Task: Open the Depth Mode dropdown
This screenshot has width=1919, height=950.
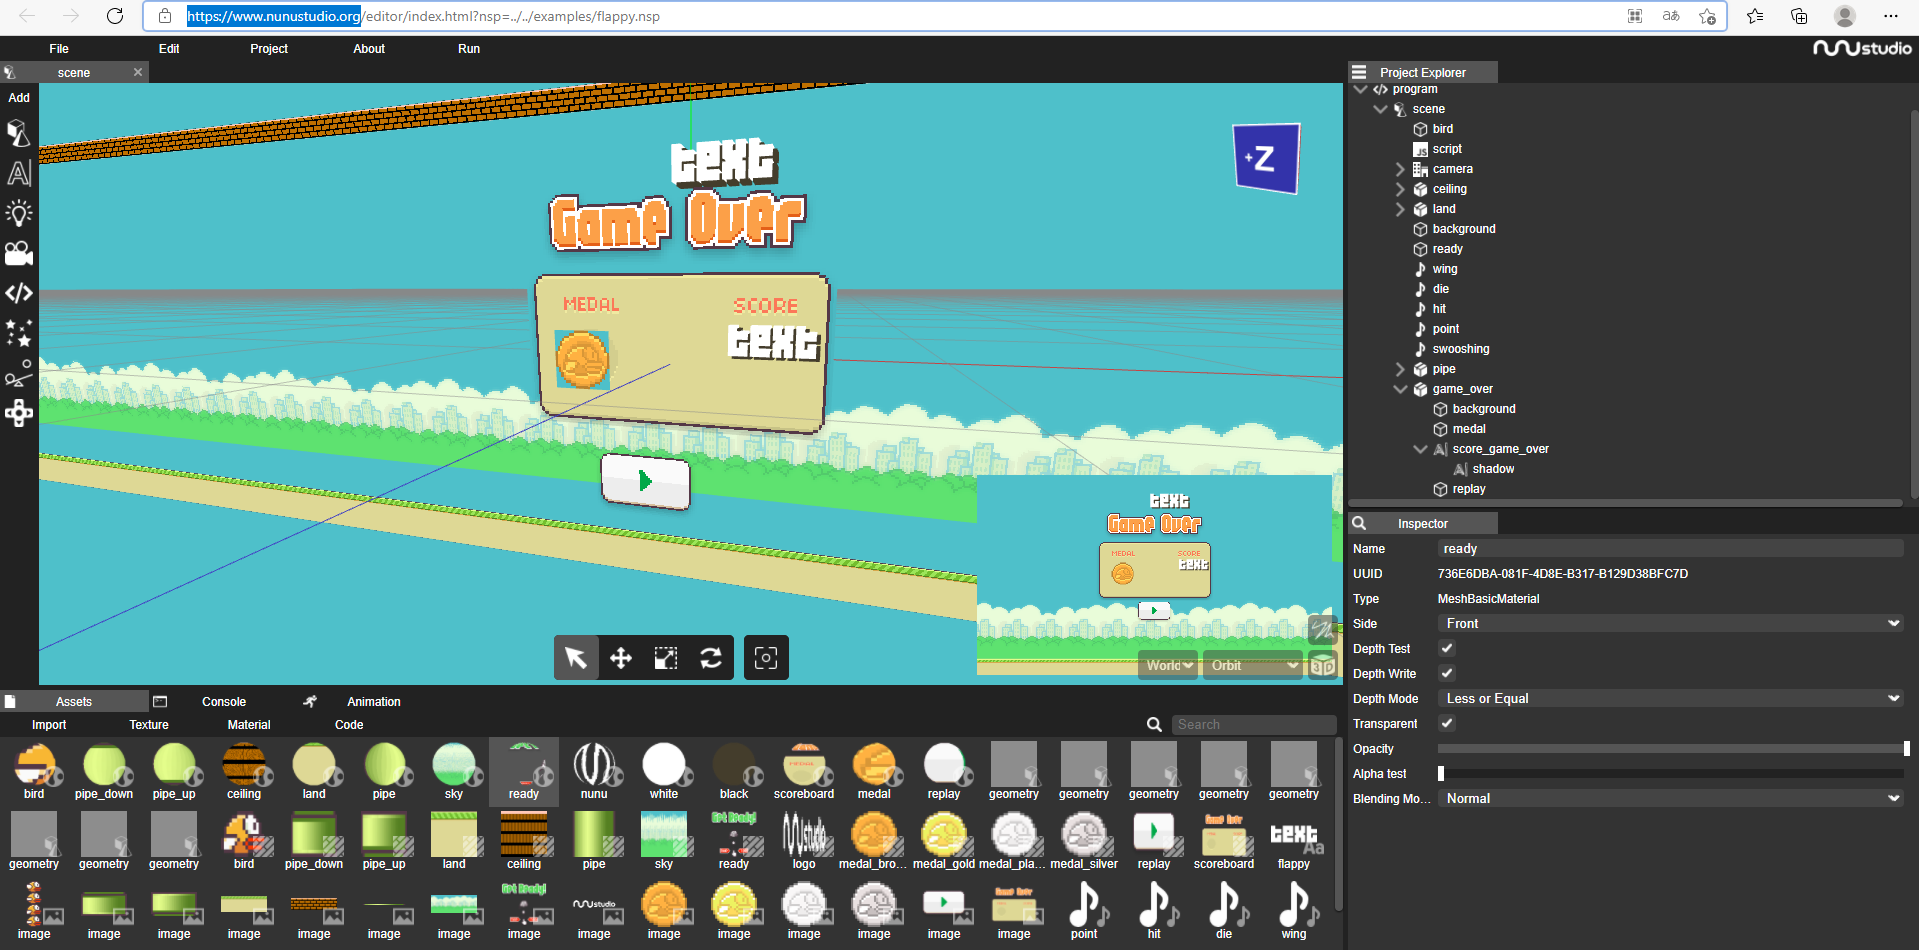Action: click(1670, 699)
